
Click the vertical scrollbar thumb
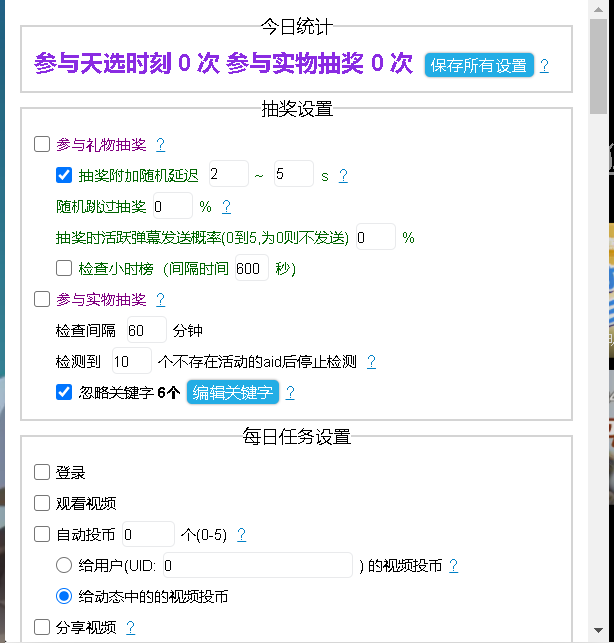coord(598,60)
